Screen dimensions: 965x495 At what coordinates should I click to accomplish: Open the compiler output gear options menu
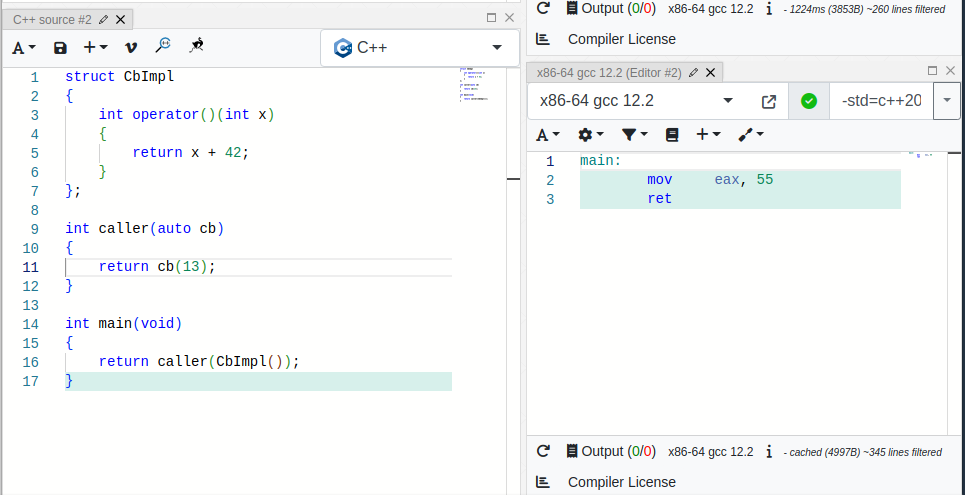[x=591, y=134]
